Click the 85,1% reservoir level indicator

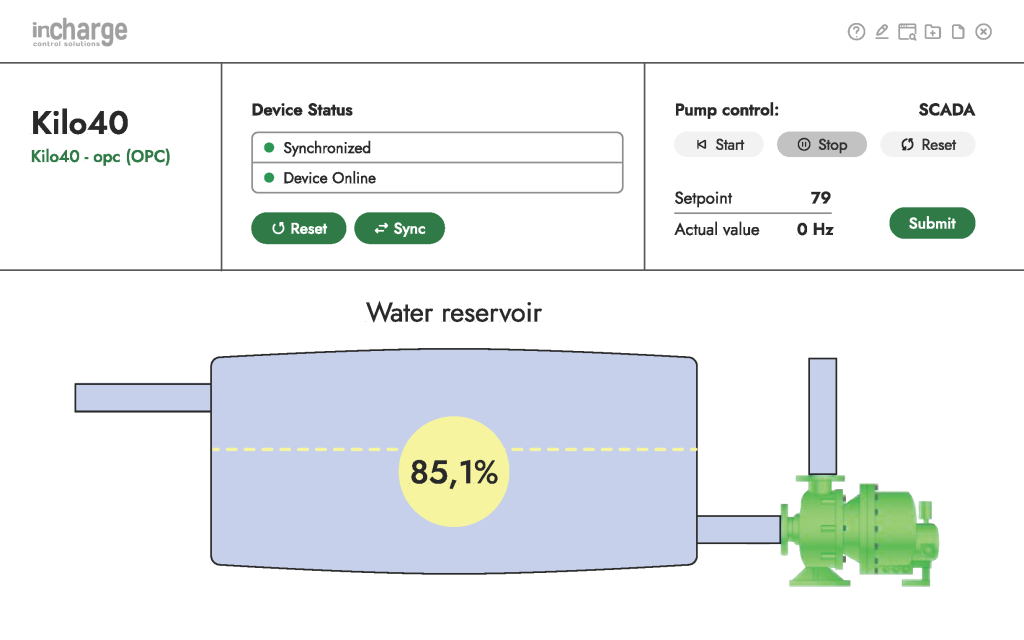pos(454,471)
